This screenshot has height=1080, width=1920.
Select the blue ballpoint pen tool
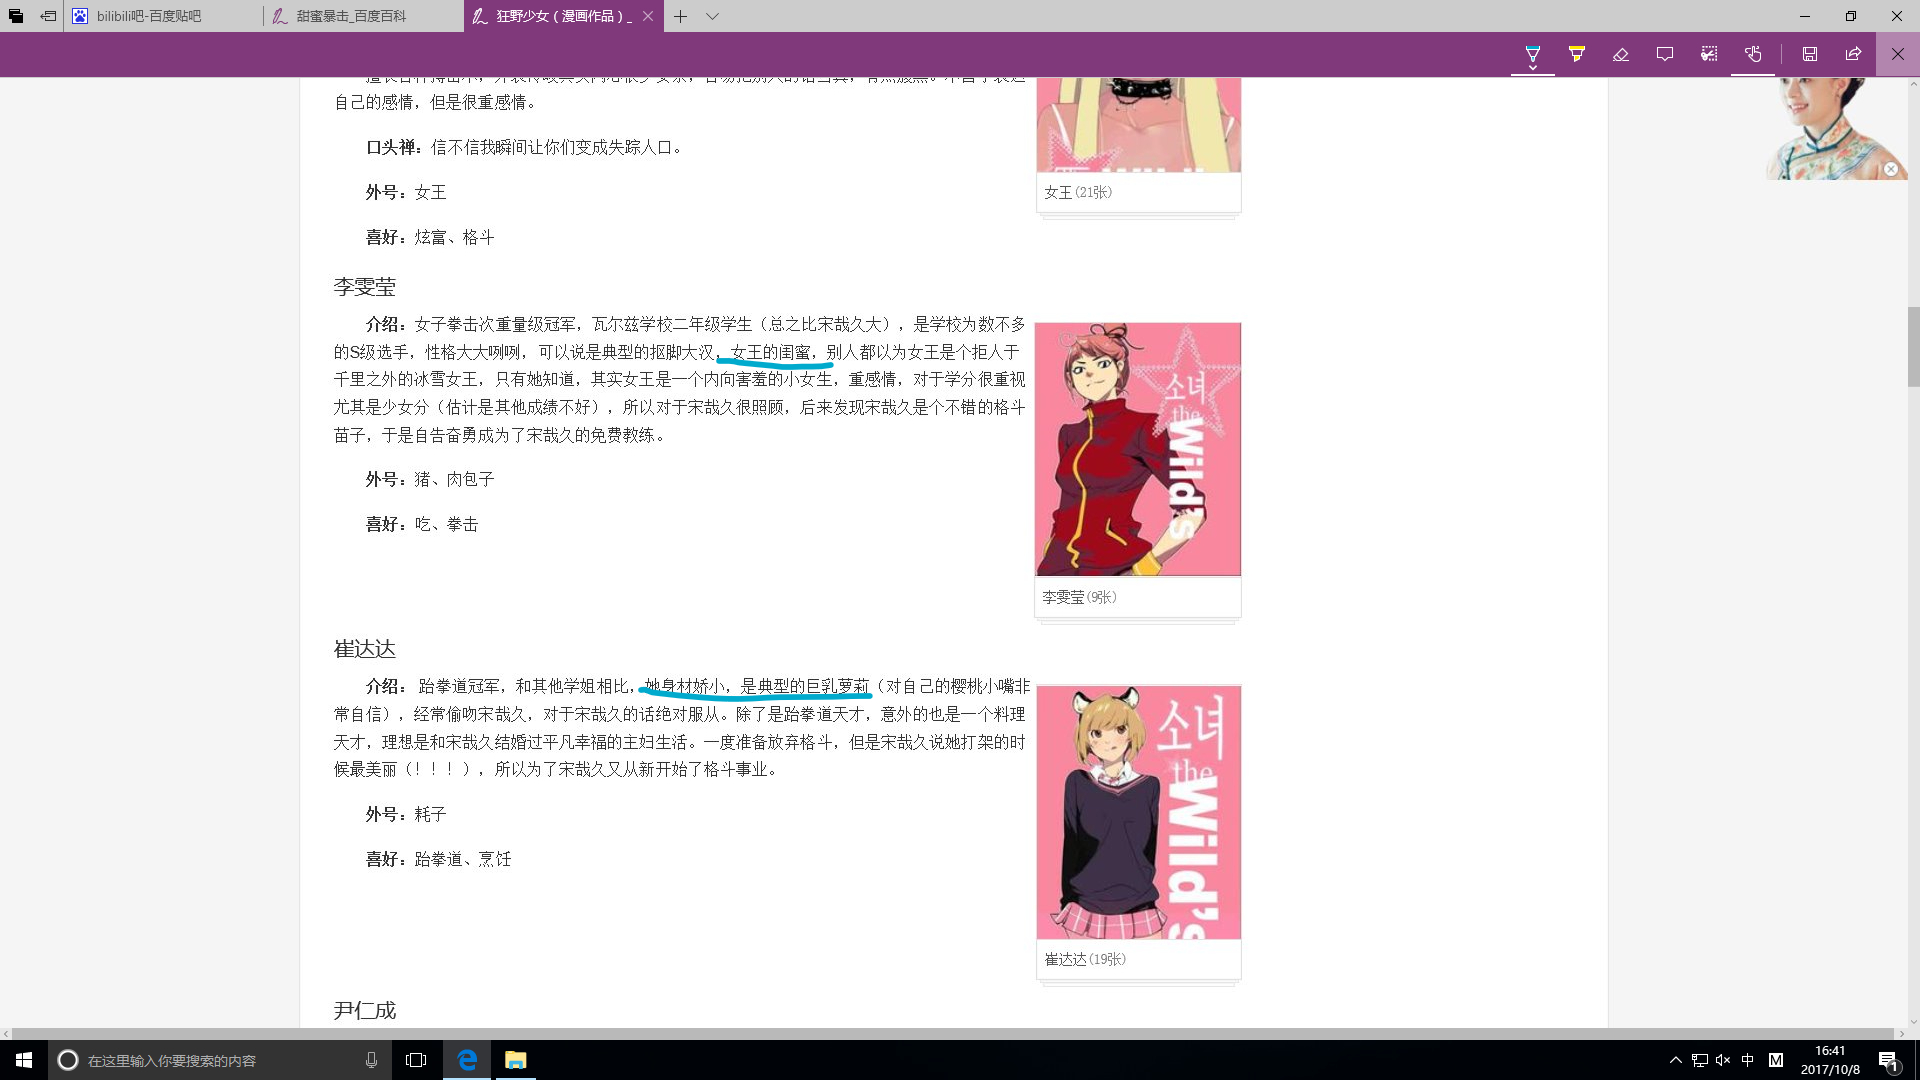pyautogui.click(x=1532, y=54)
